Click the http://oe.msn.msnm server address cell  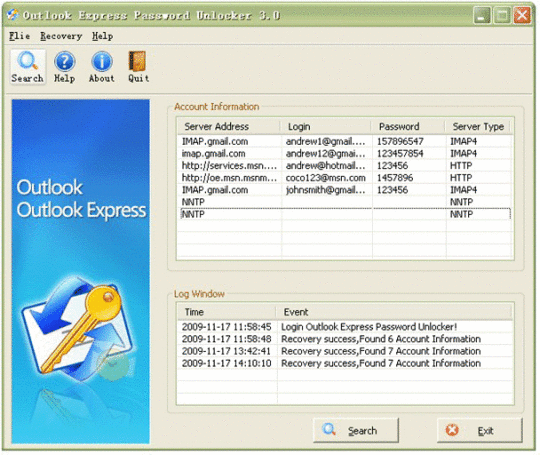click(229, 178)
